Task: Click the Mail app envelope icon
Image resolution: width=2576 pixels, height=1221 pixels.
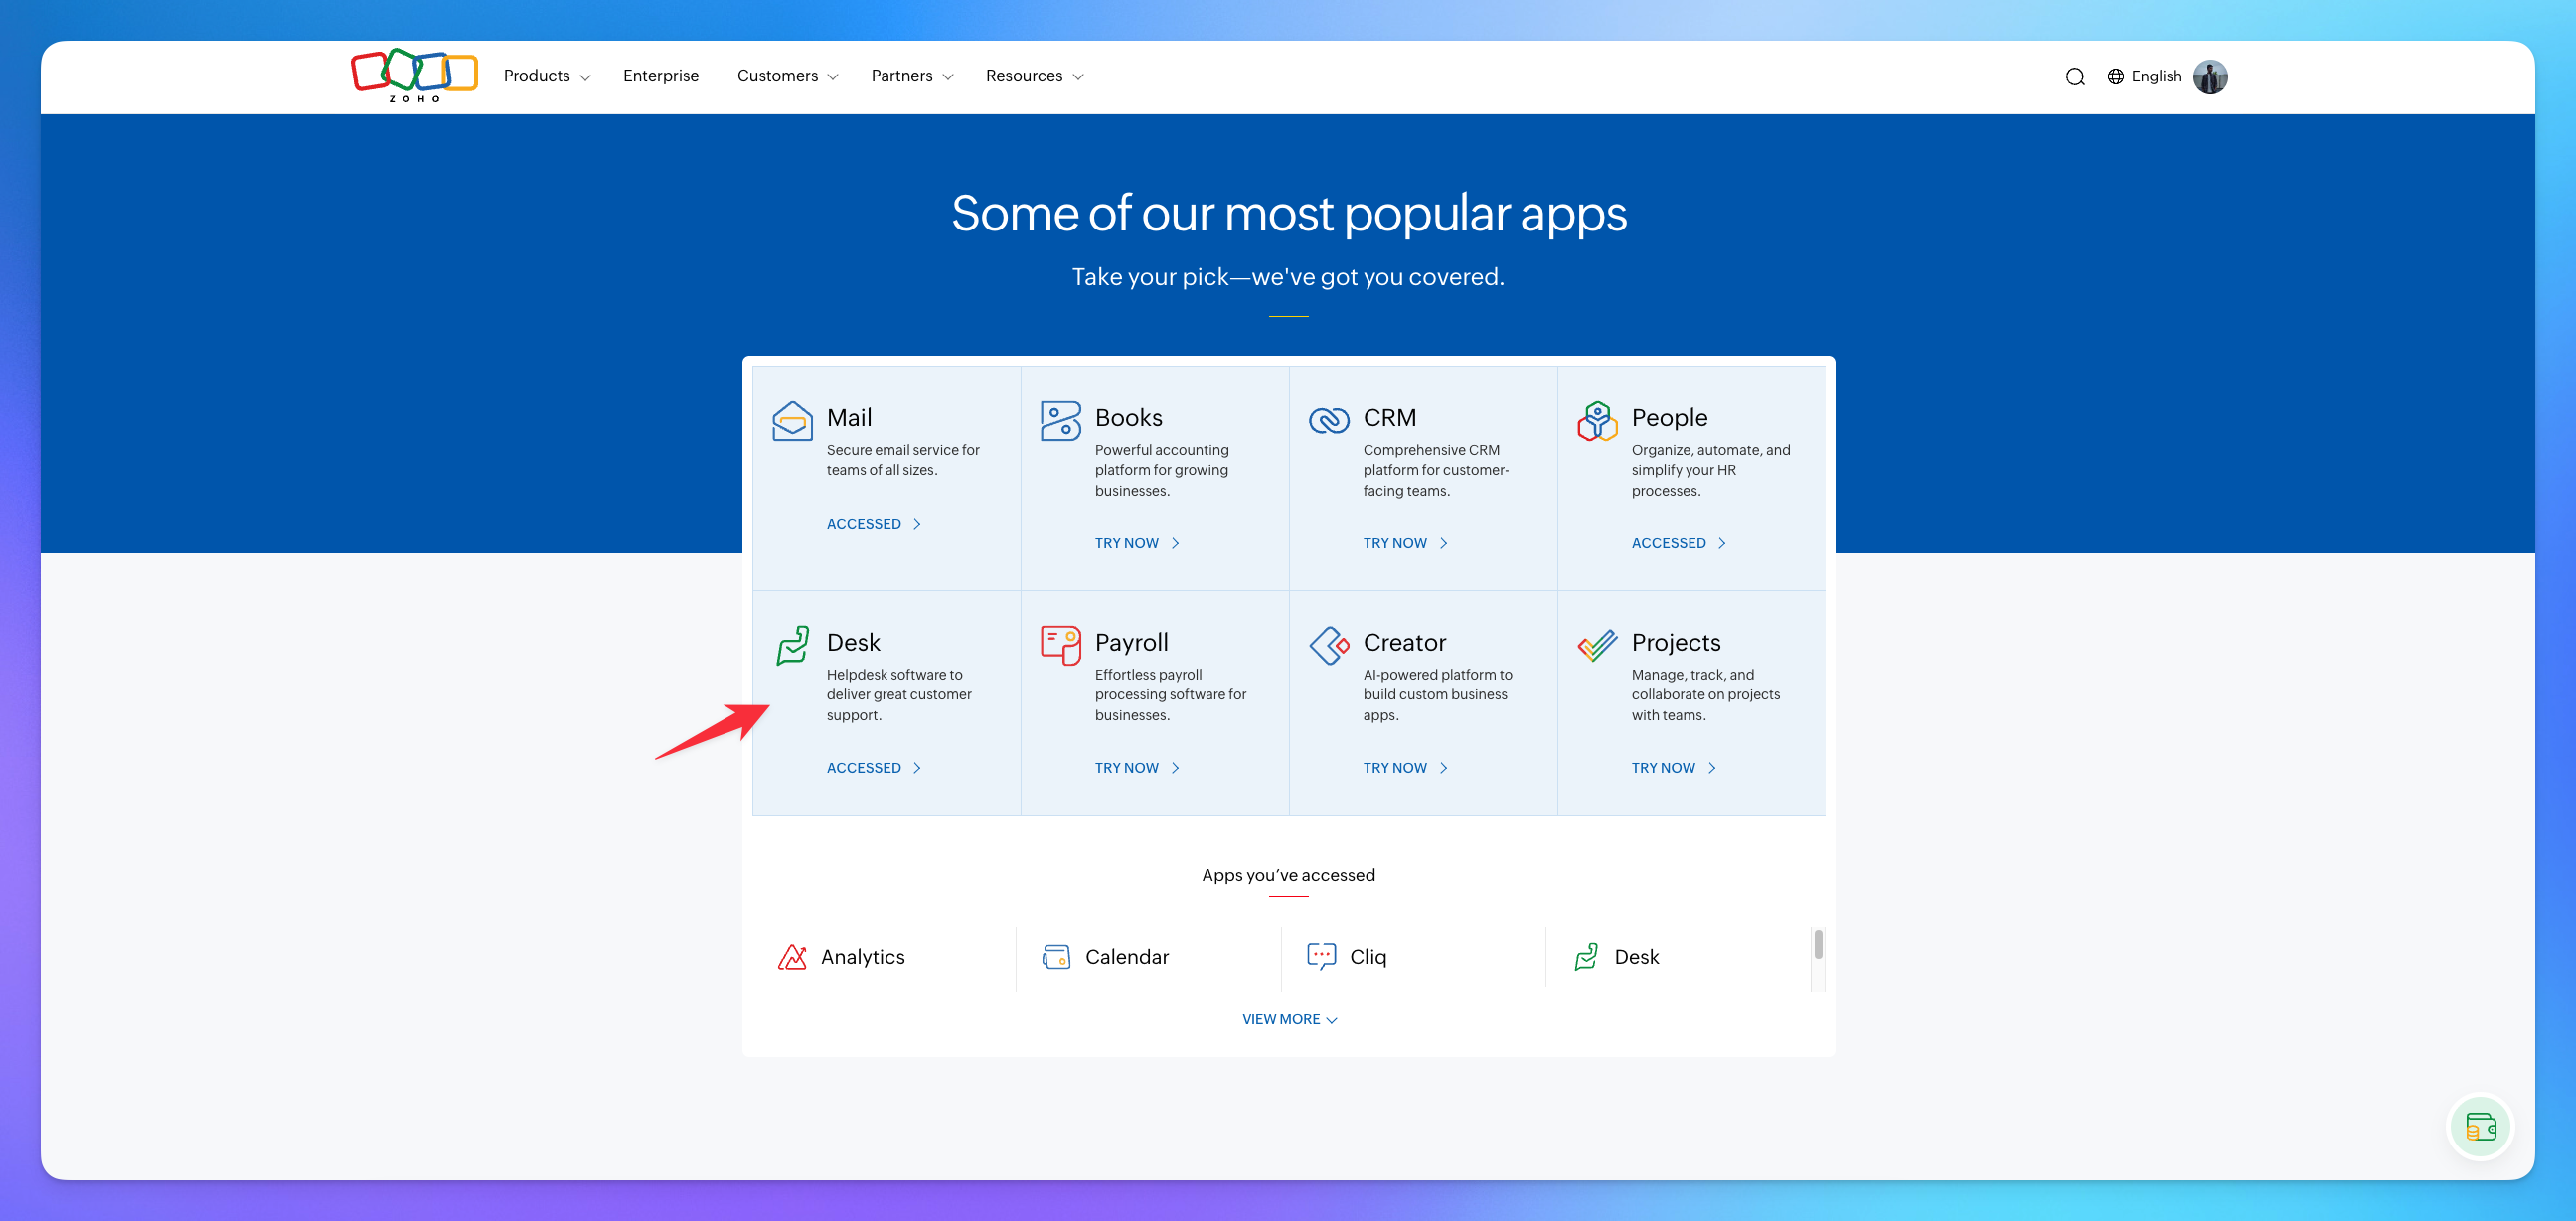Action: (791, 421)
